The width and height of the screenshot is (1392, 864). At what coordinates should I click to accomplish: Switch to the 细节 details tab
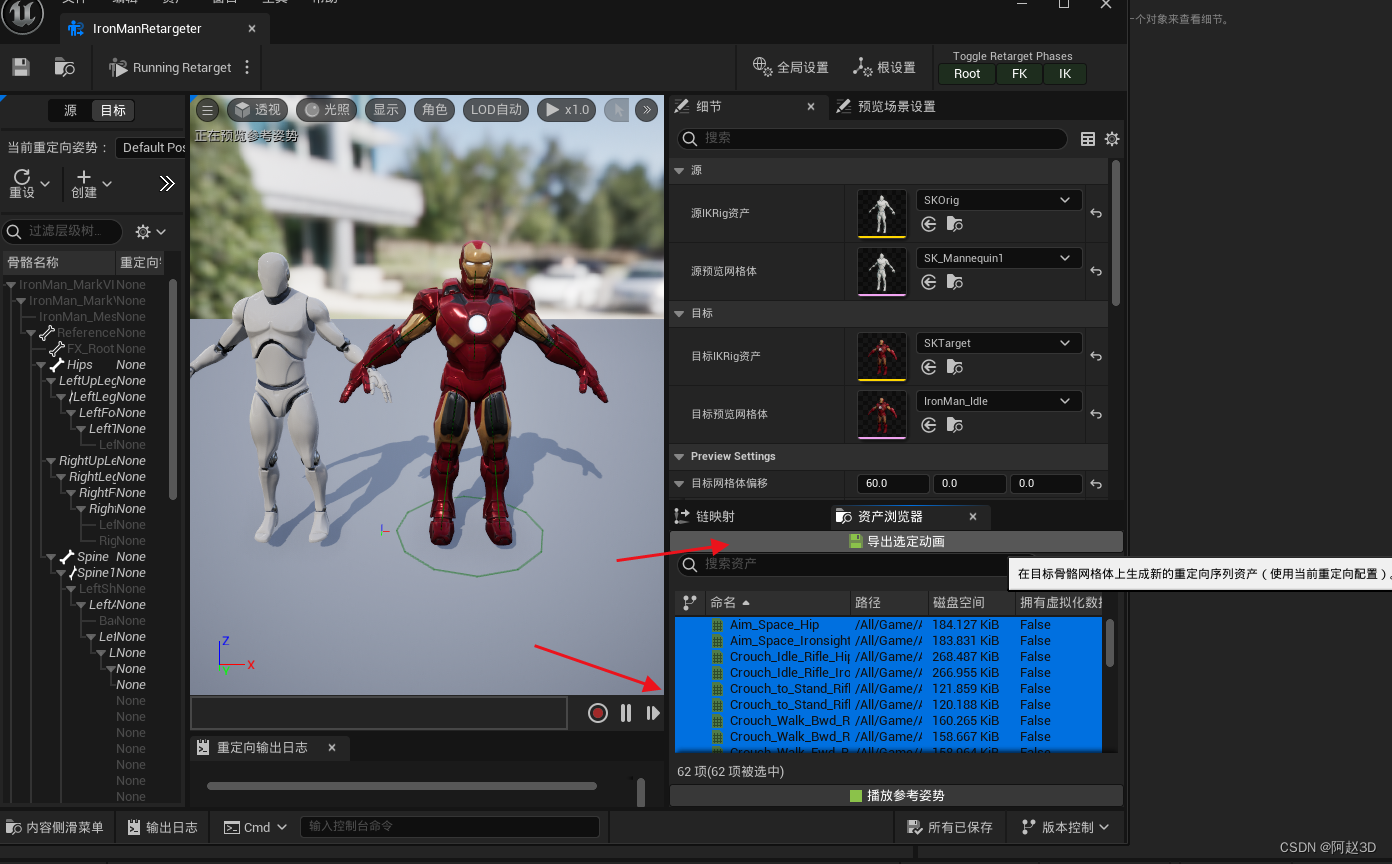click(x=709, y=106)
